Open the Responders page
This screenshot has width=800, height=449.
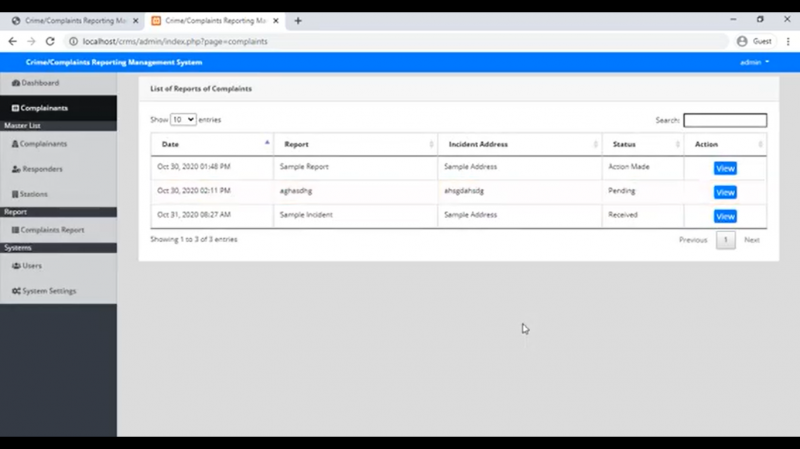(58, 169)
